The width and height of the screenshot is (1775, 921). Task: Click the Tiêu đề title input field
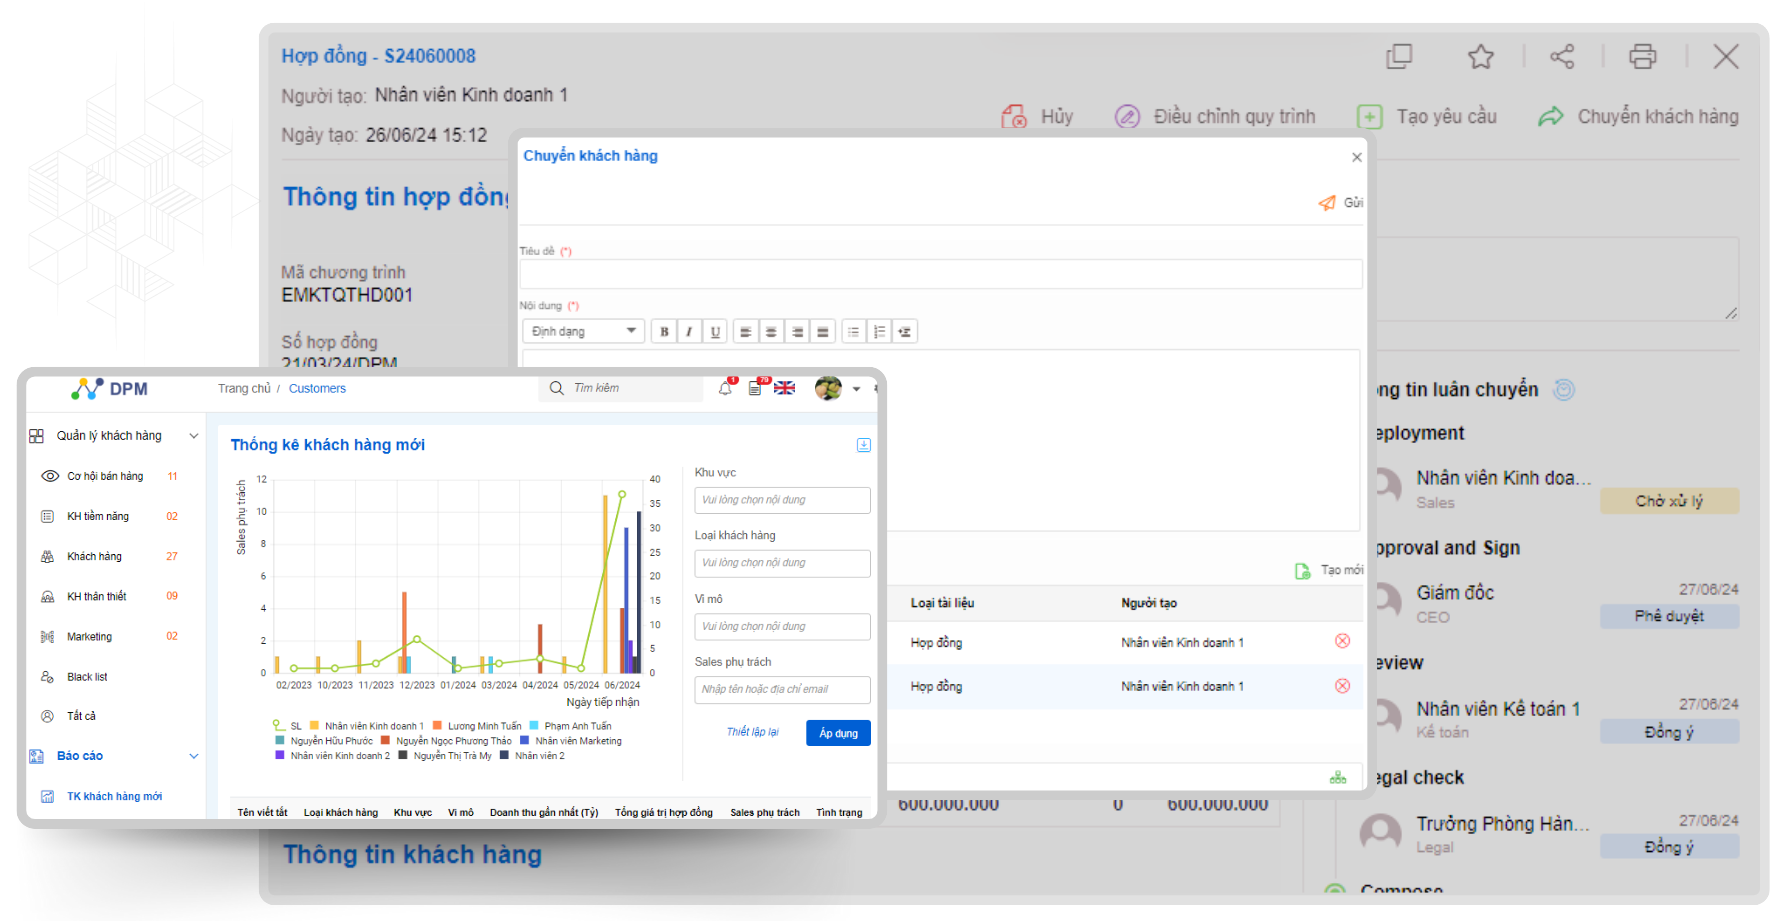coord(941,275)
